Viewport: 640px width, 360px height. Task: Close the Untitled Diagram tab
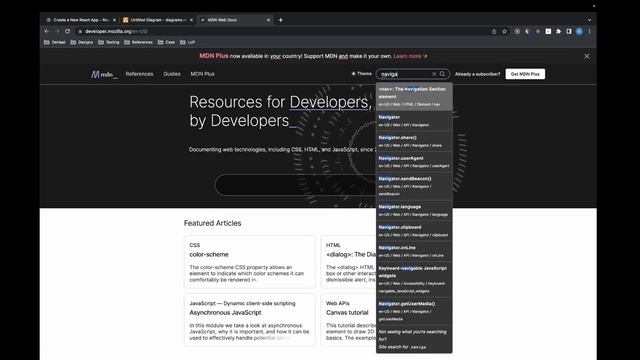pyautogui.click(x=191, y=20)
